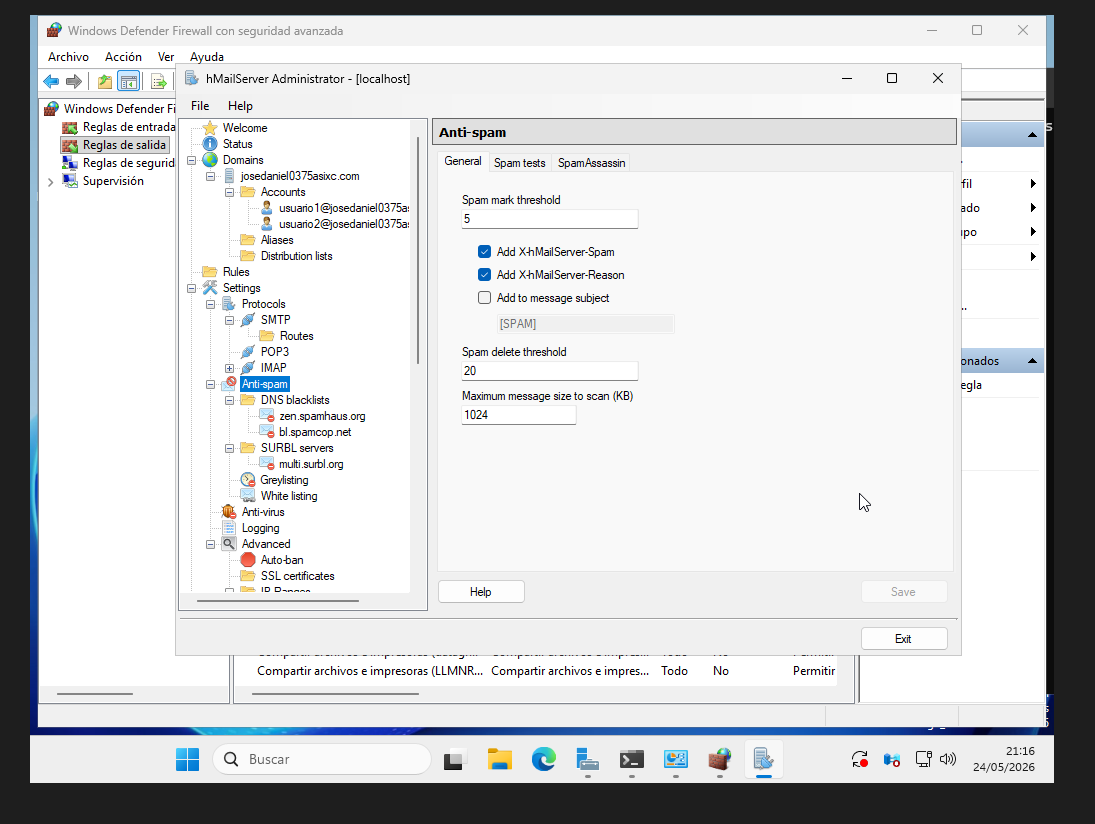Click the Logging document icon
Screen dimensions: 1095x824
click(x=229, y=528)
